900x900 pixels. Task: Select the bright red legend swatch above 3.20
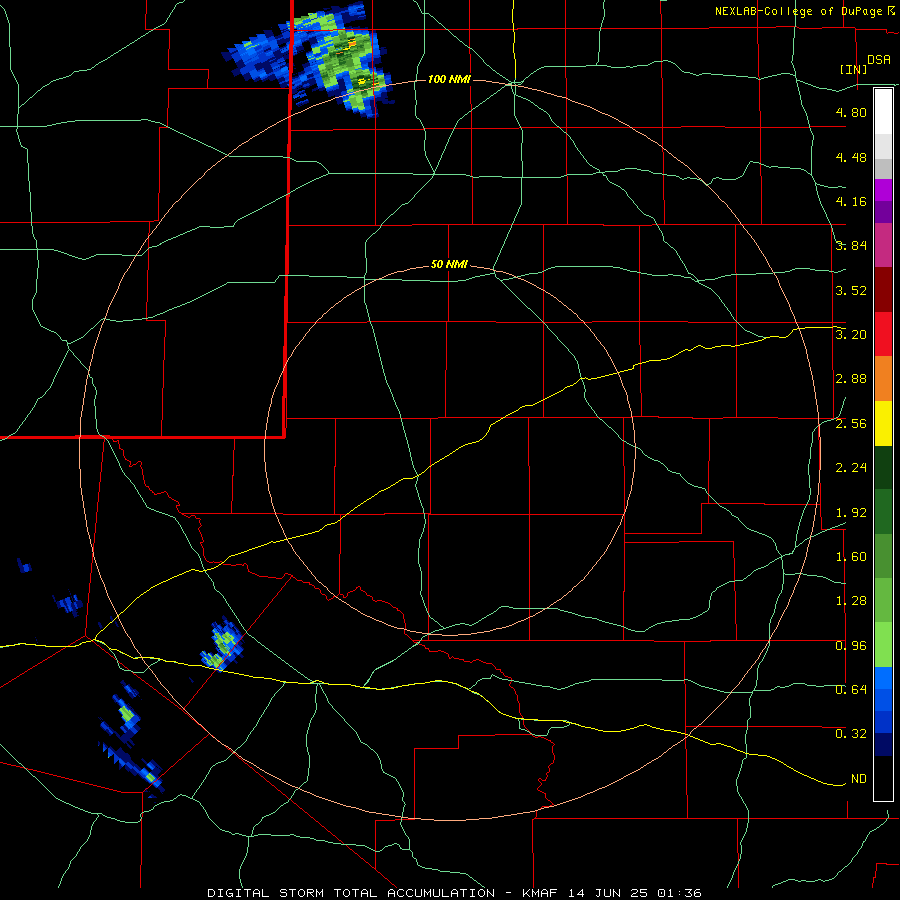click(883, 335)
